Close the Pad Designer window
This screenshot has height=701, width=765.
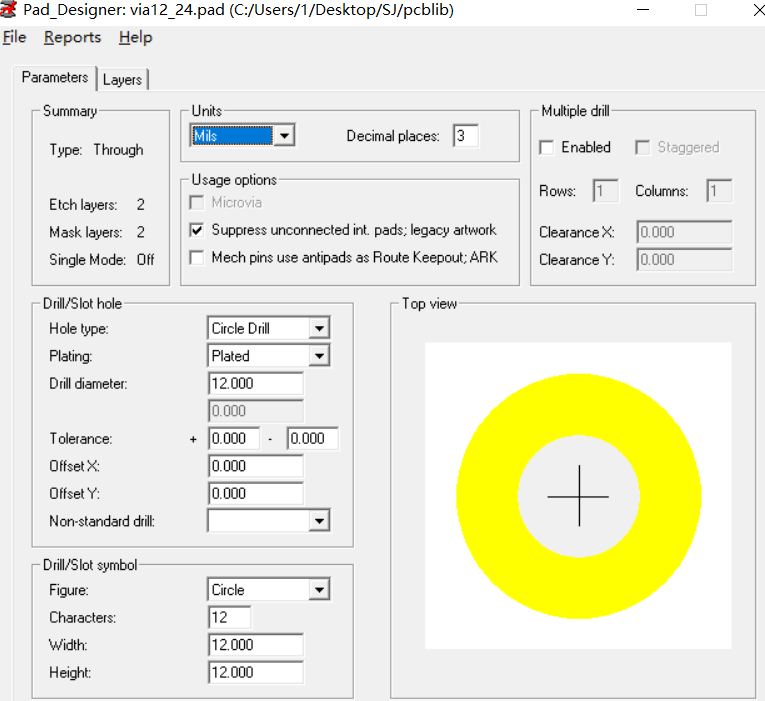coord(758,10)
